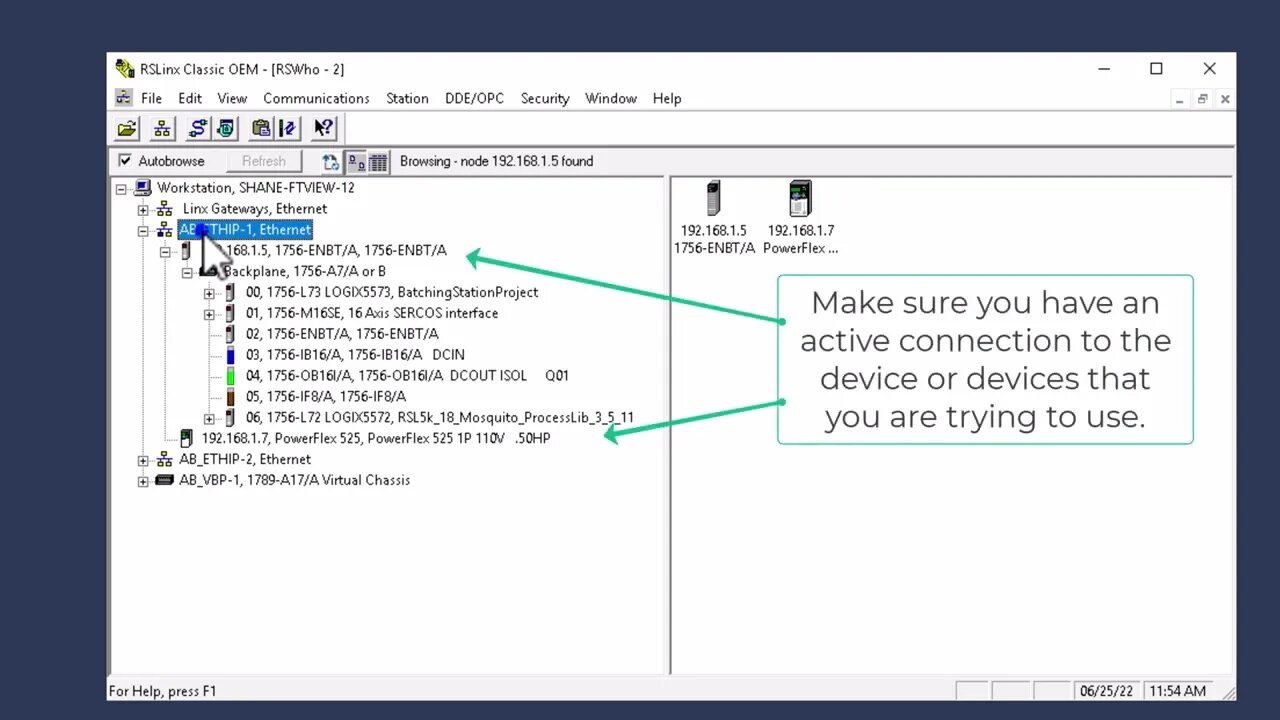Open the File menu

151,98
